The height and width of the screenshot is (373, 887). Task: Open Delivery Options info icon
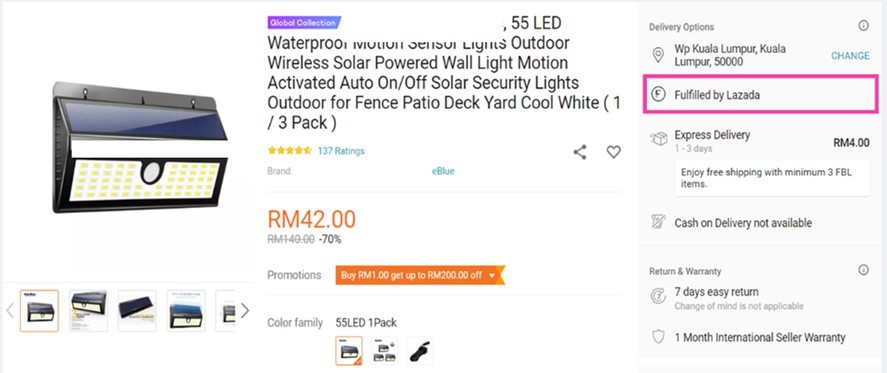(x=863, y=25)
